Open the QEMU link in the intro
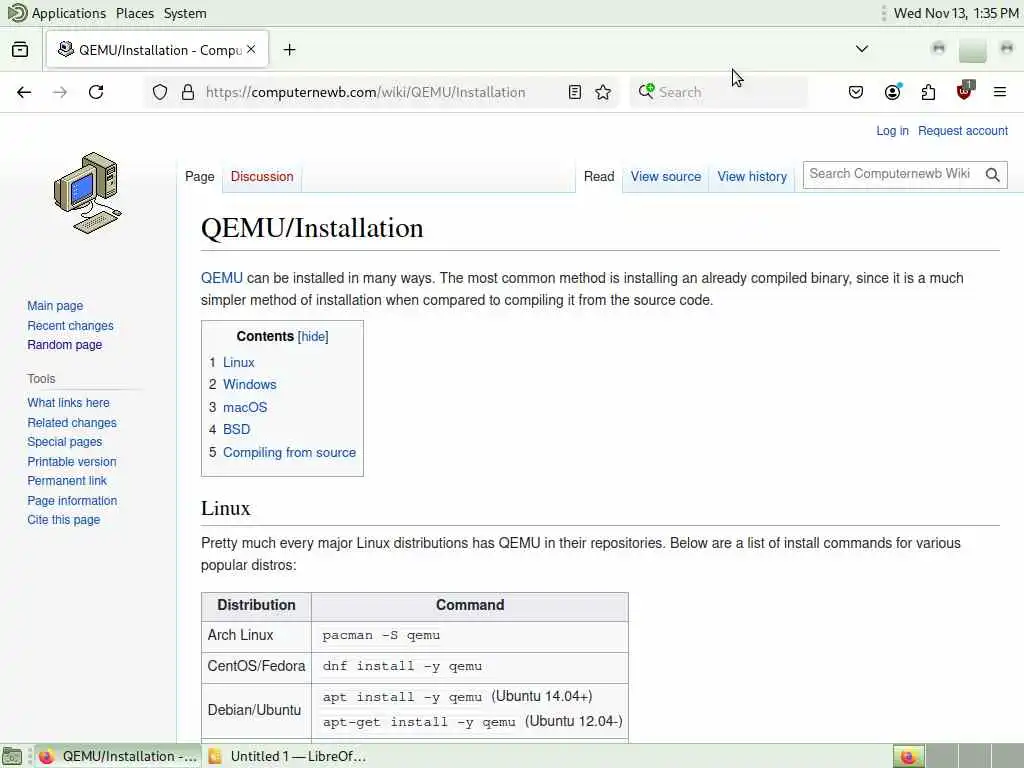This screenshot has width=1024, height=768. point(221,278)
